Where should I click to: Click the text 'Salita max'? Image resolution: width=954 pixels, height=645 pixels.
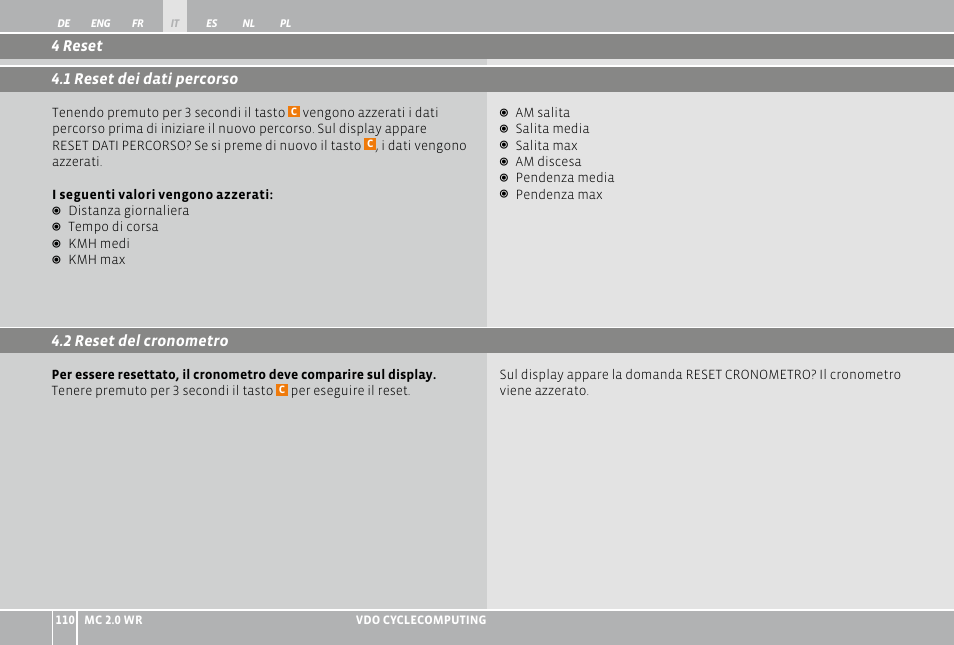click(546, 145)
